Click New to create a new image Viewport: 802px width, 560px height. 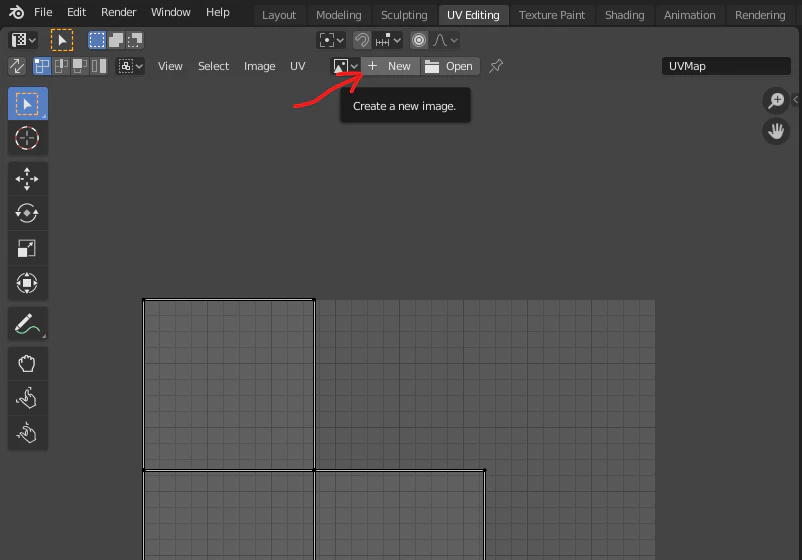coord(390,66)
